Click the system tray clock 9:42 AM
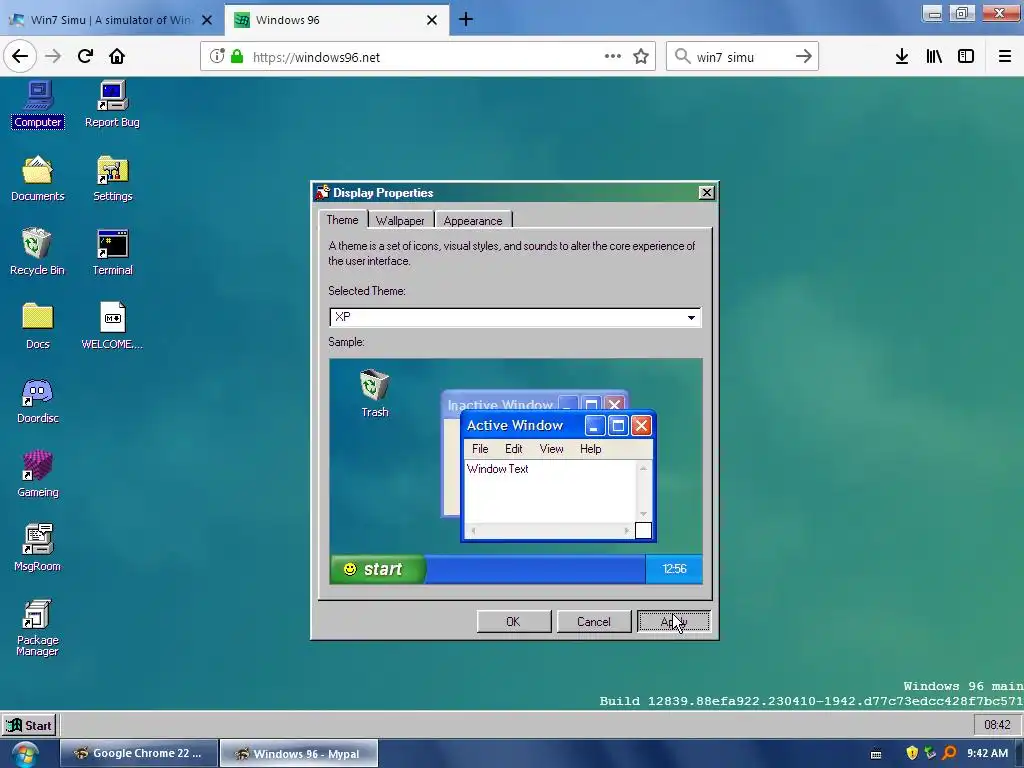The width and height of the screenshot is (1024, 768). 987,754
